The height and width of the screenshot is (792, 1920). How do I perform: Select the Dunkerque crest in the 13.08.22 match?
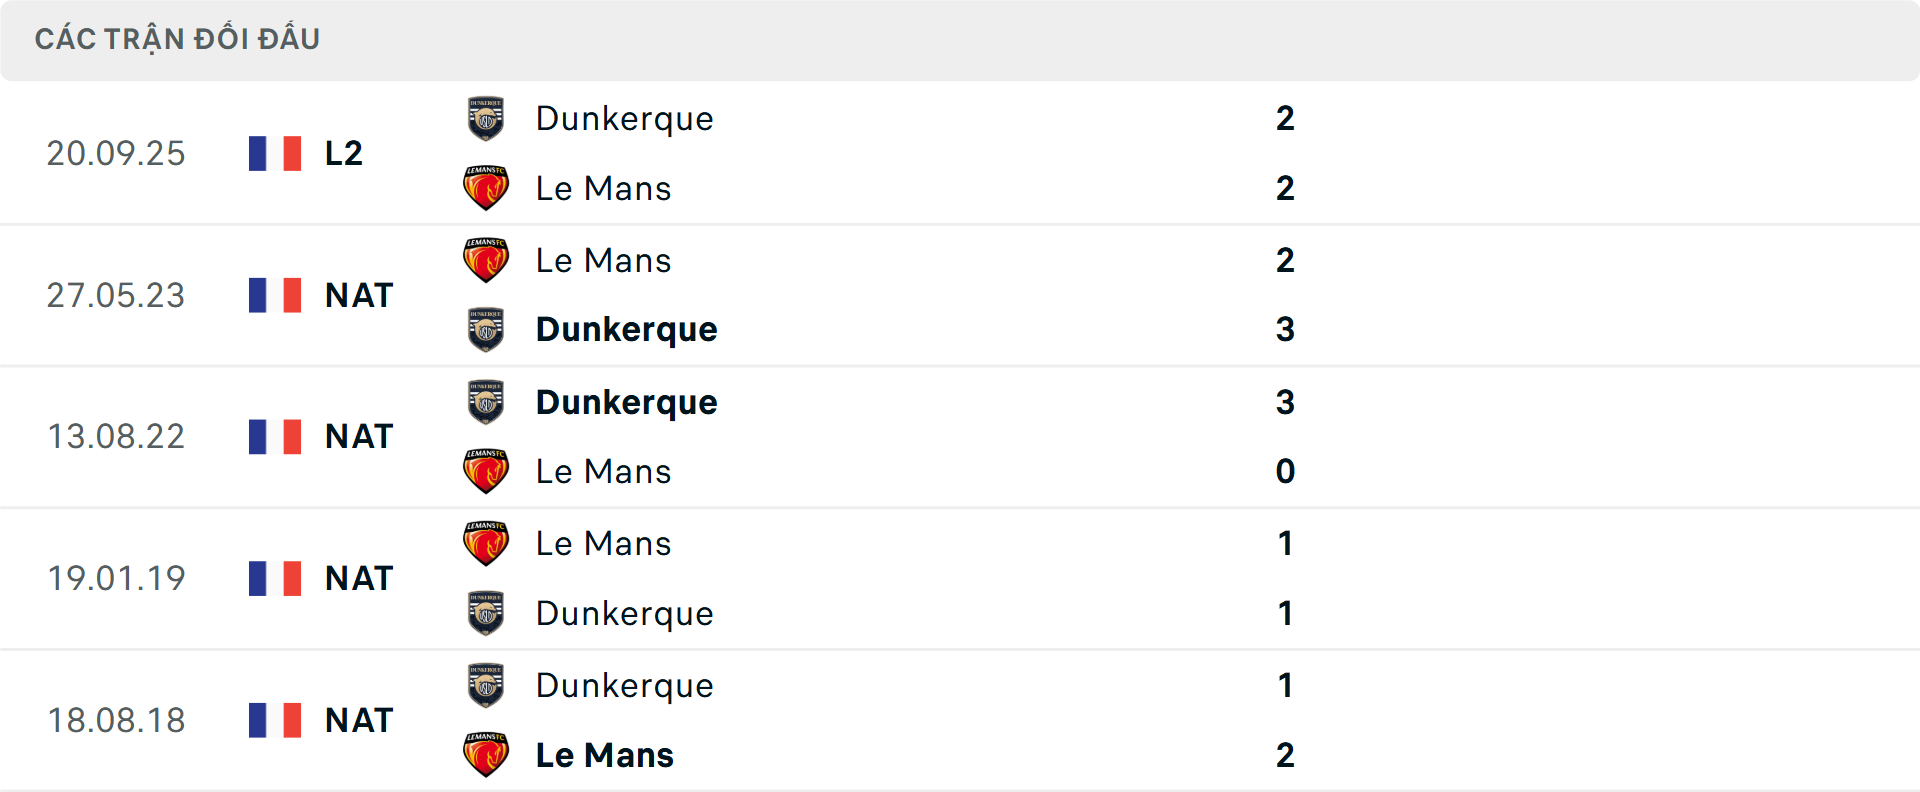(x=486, y=401)
